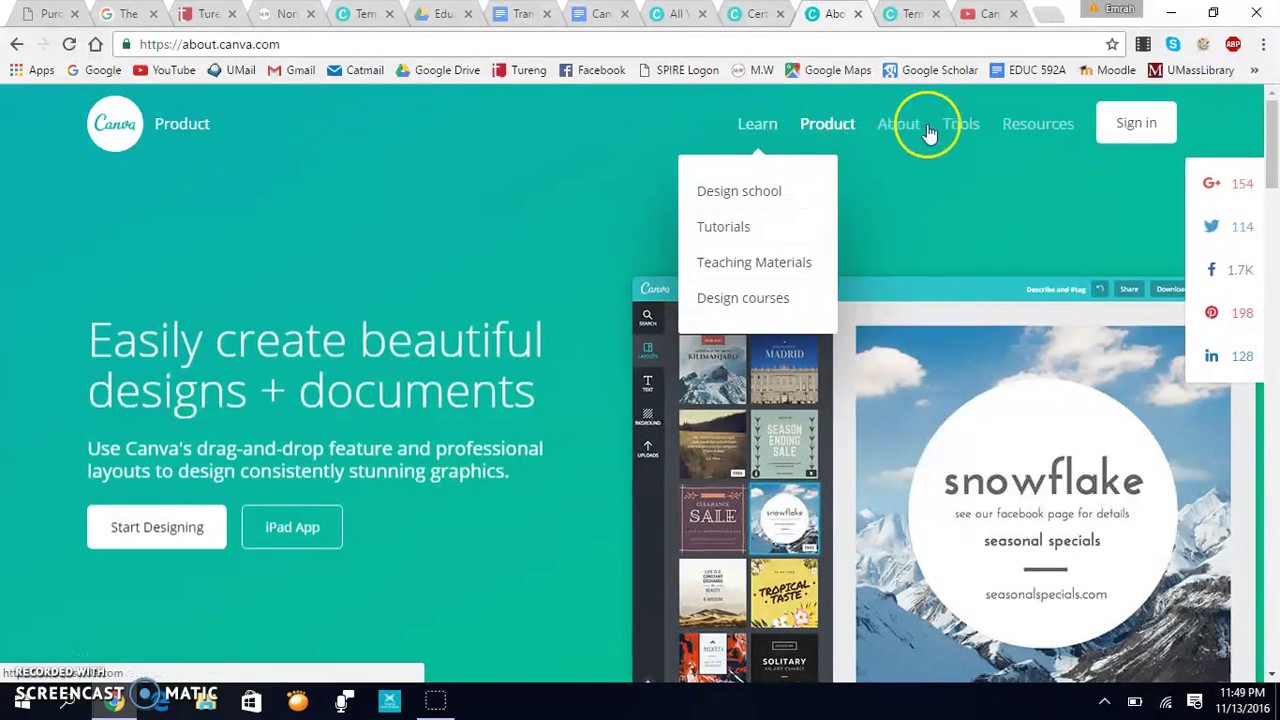Open the YouTube bookmark
Screen dimensions: 1280x720
coord(164,70)
